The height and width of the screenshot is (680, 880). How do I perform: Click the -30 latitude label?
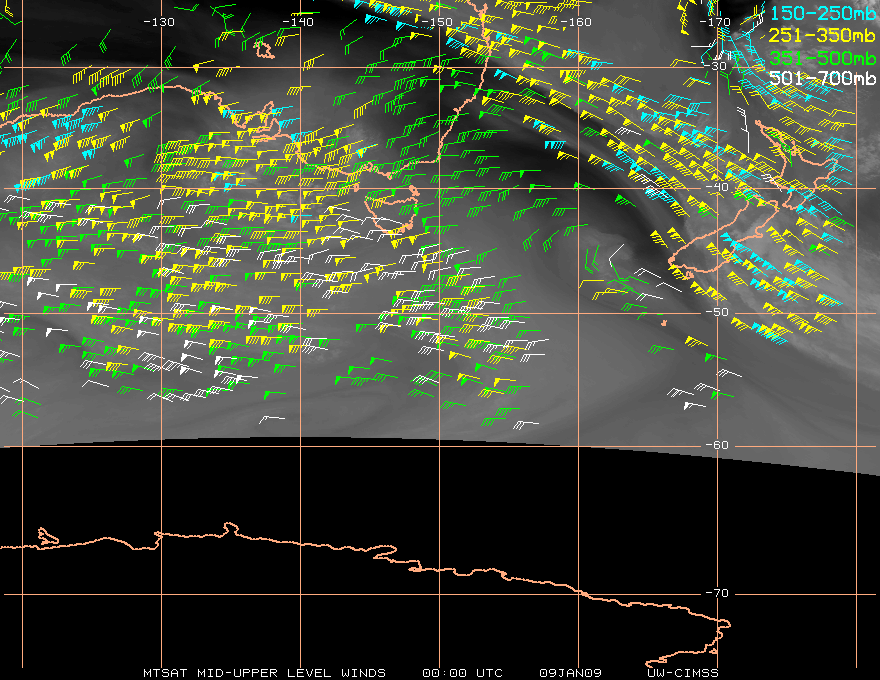(x=715, y=66)
